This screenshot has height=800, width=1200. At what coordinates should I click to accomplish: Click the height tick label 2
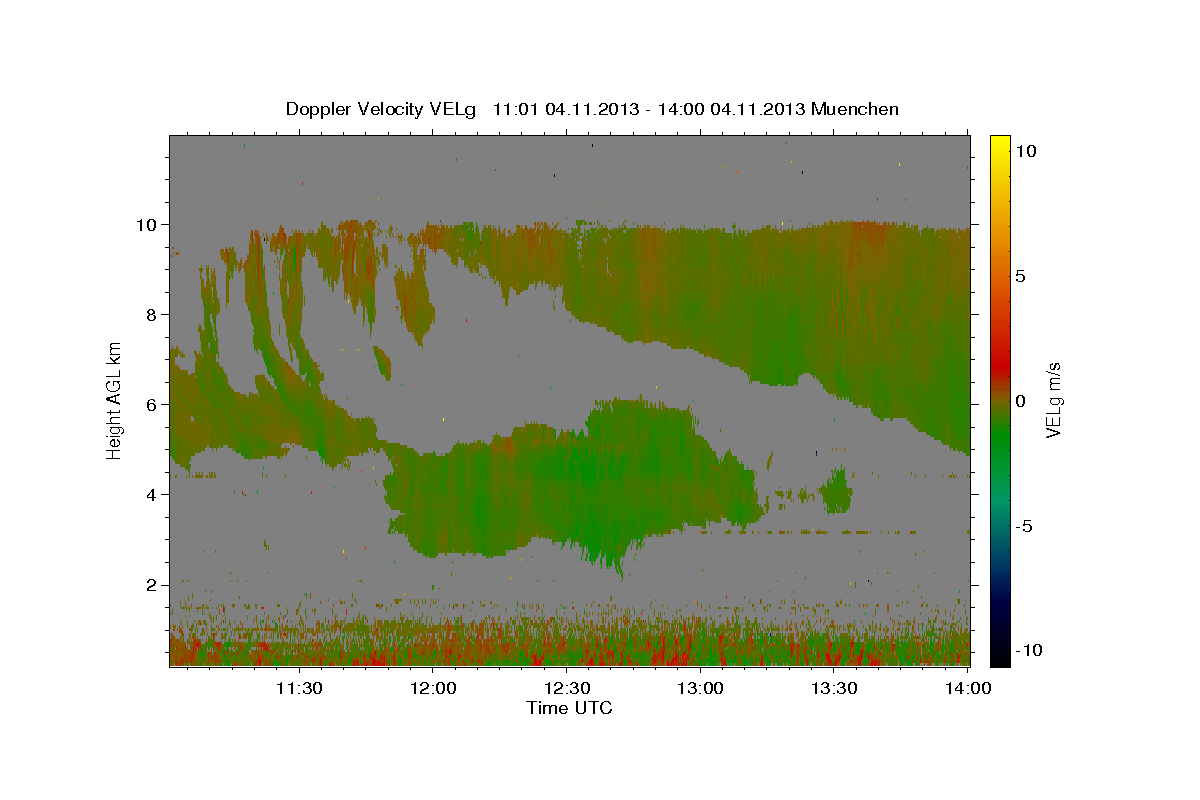pyautogui.click(x=152, y=584)
